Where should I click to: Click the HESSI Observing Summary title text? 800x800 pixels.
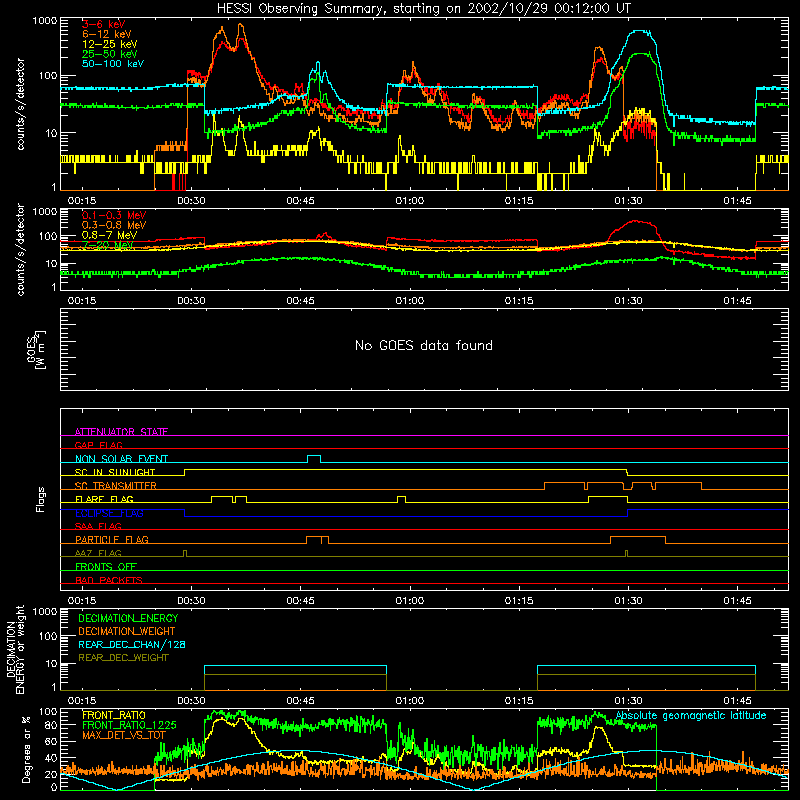pyautogui.click(x=424, y=9)
